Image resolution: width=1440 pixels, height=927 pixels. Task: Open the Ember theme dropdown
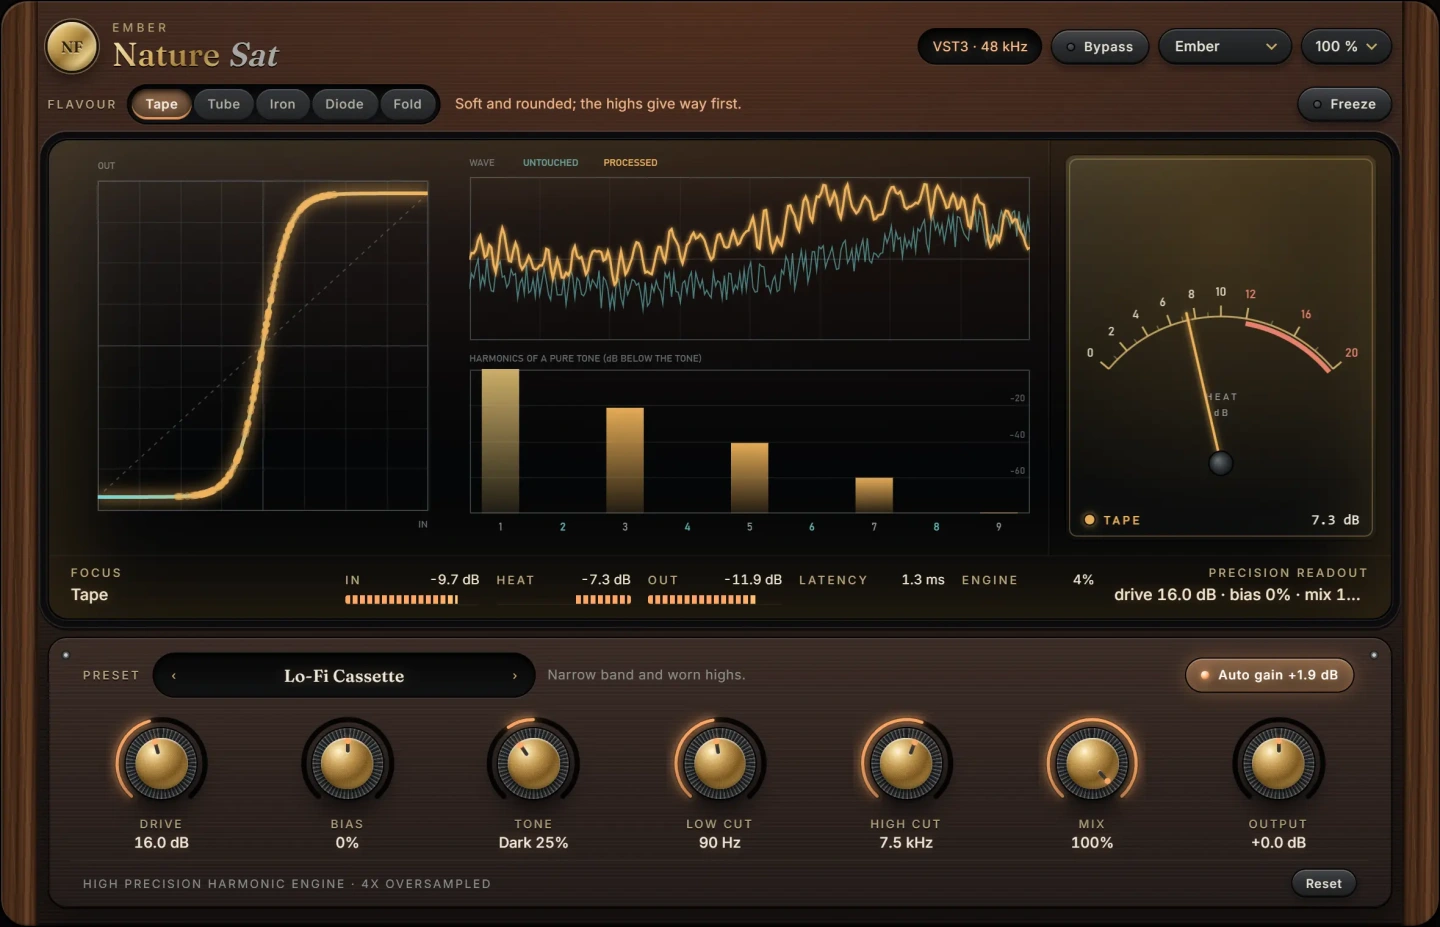[1225, 47]
